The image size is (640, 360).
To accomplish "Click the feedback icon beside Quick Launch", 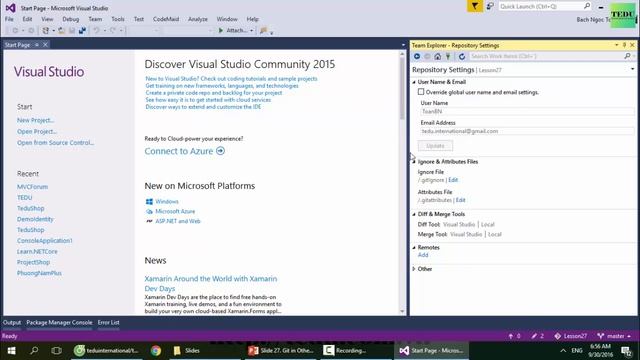I will [490, 6].
